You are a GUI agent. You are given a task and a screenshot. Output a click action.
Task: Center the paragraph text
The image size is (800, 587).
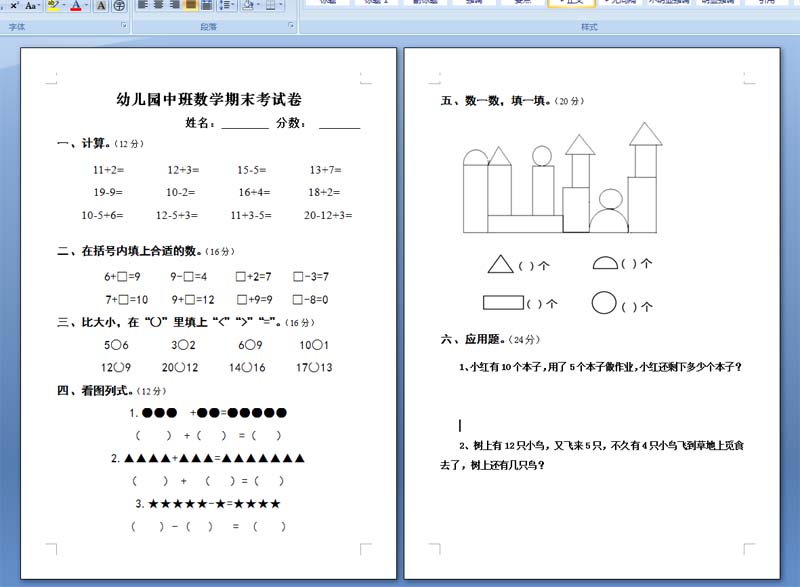159,5
